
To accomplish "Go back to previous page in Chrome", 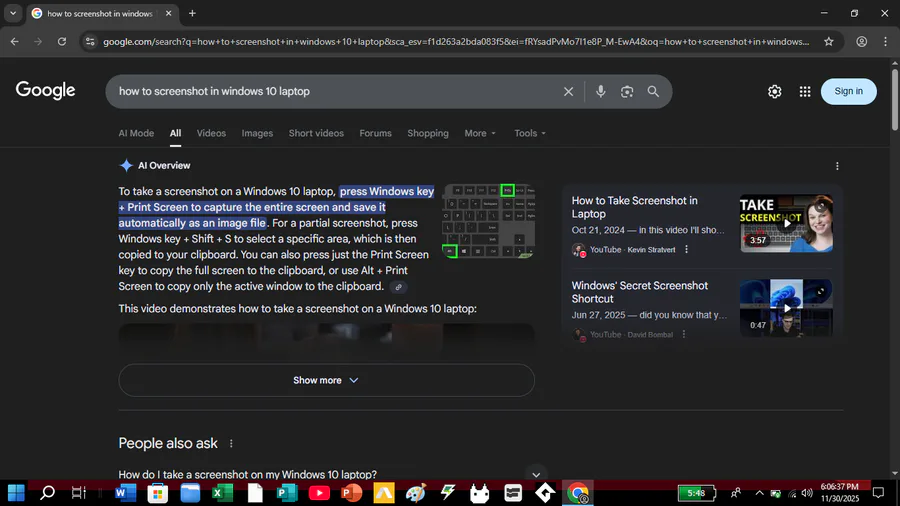I will click(14, 41).
